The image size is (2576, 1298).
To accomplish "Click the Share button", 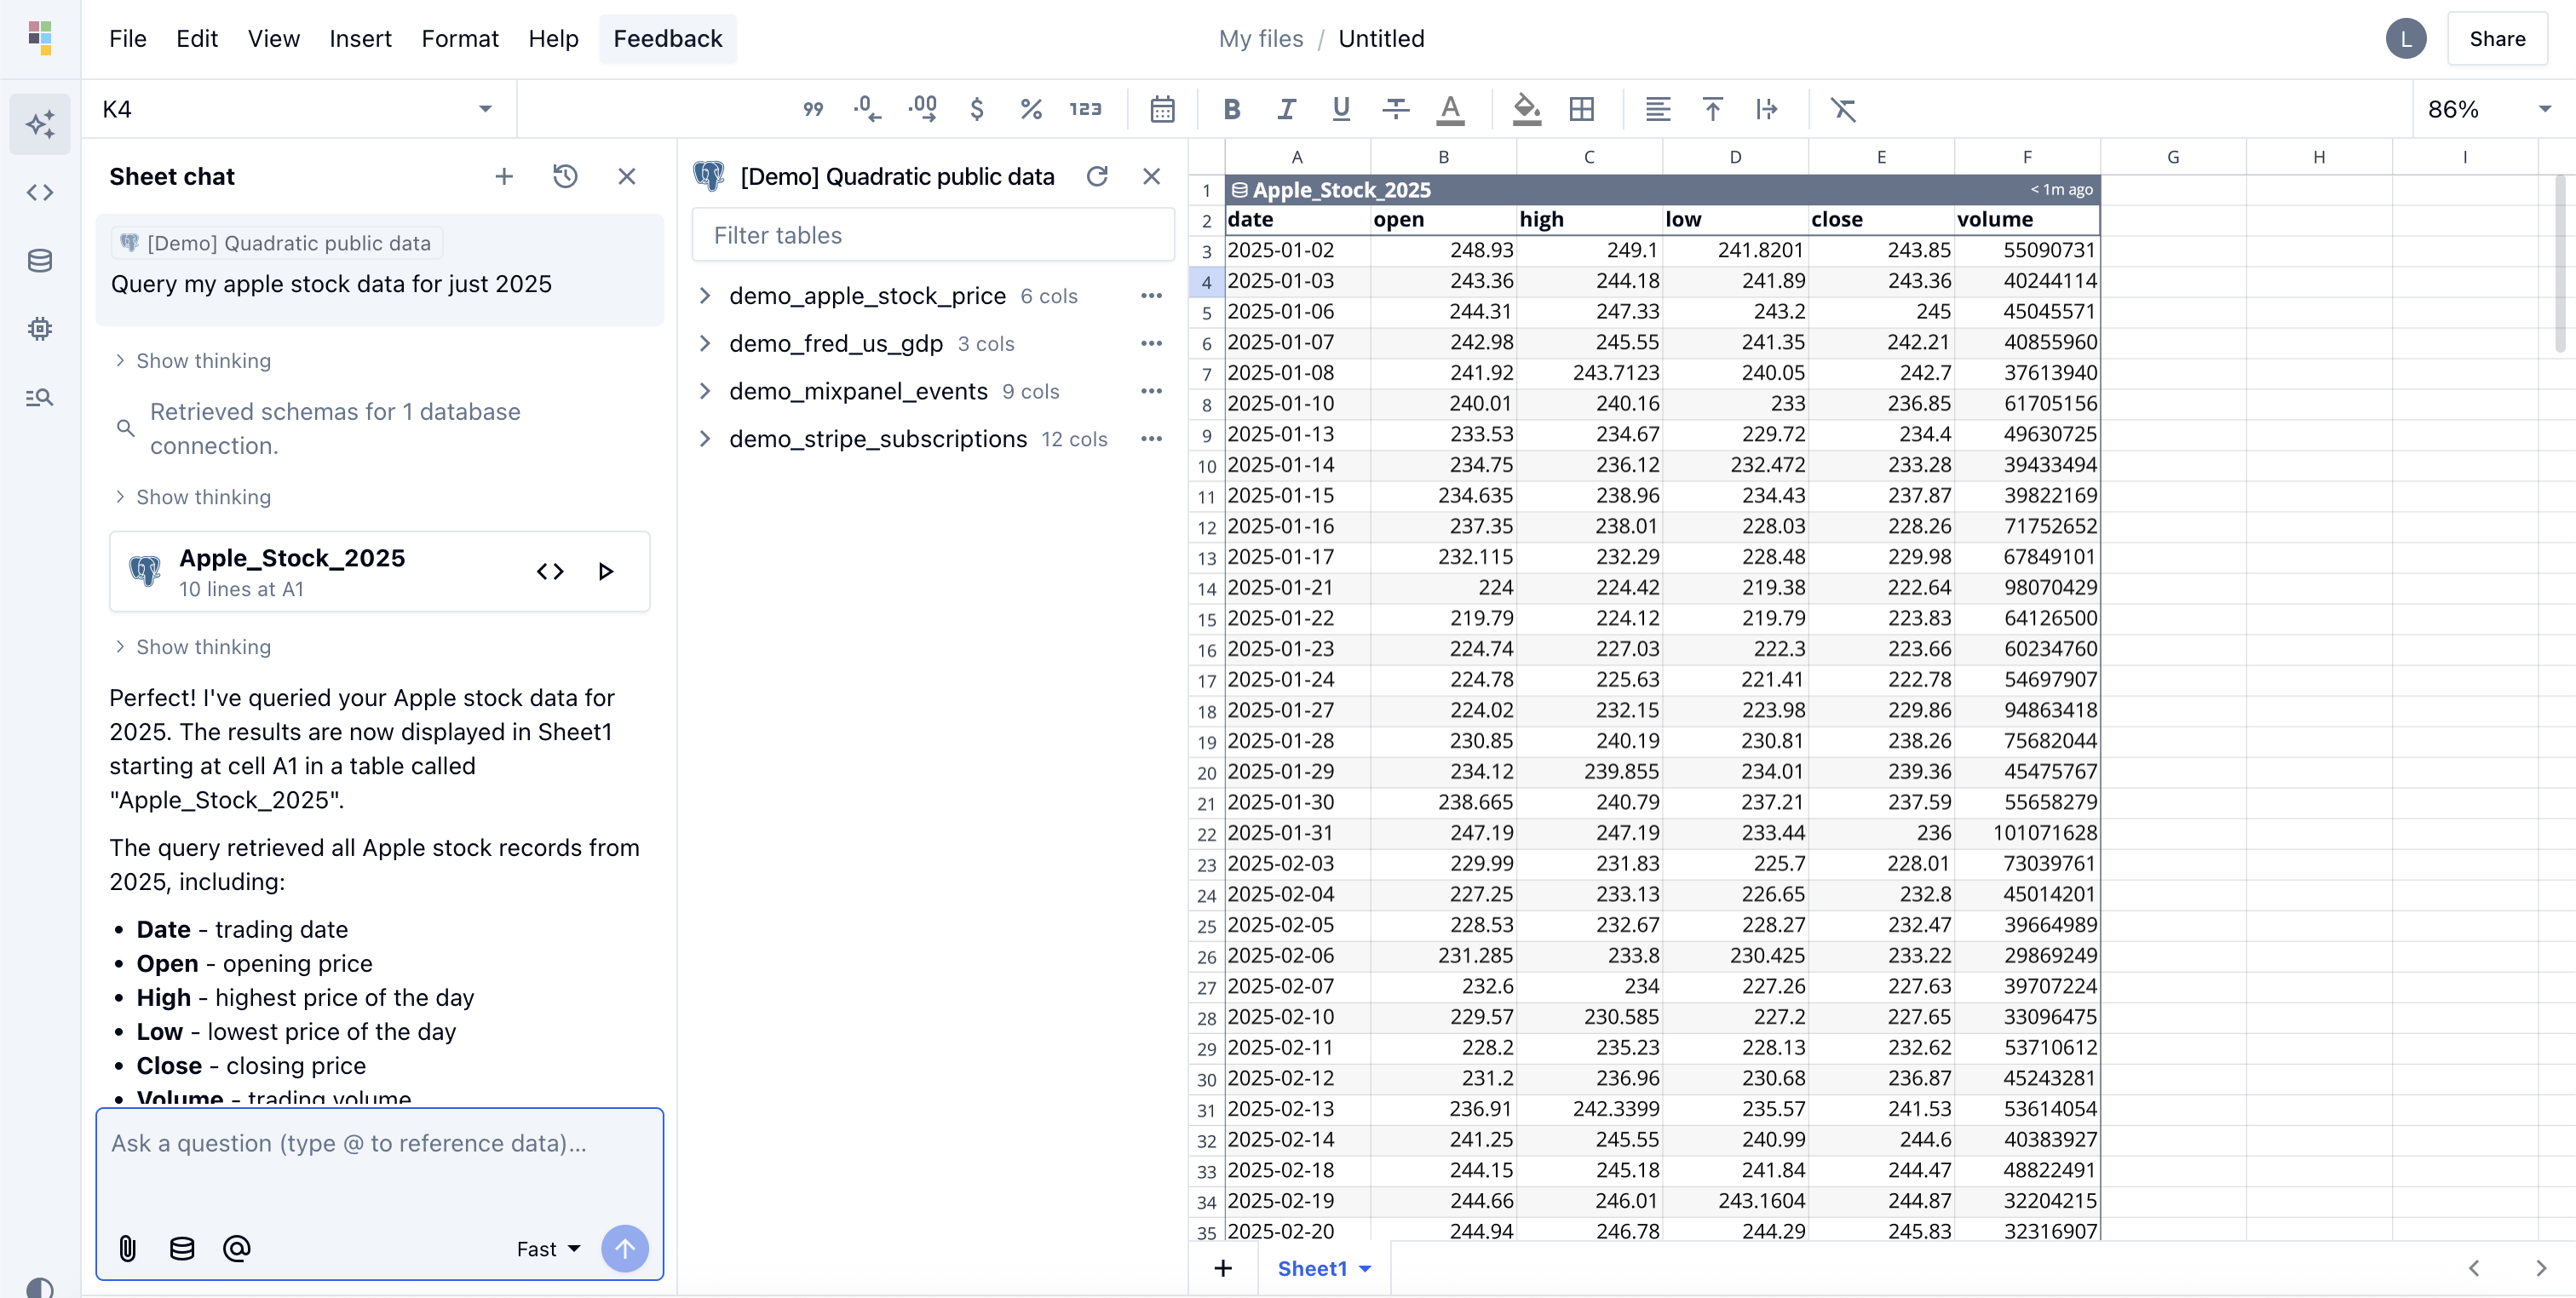I will tap(2497, 38).
